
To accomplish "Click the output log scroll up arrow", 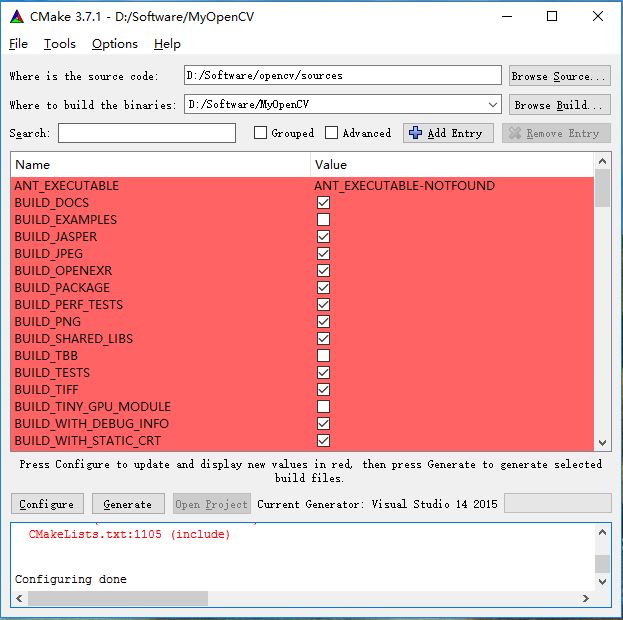I will [602, 532].
